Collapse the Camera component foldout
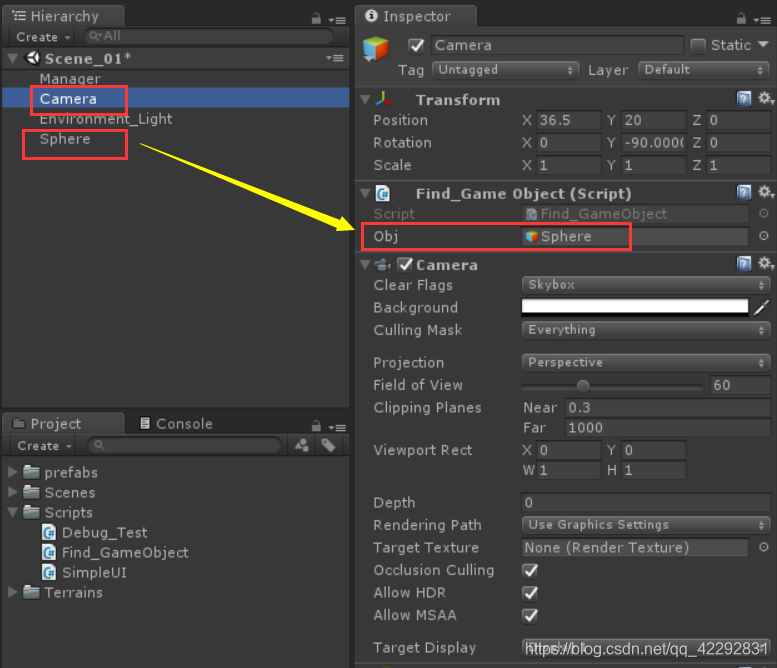This screenshot has height=668, width=777. [x=366, y=264]
